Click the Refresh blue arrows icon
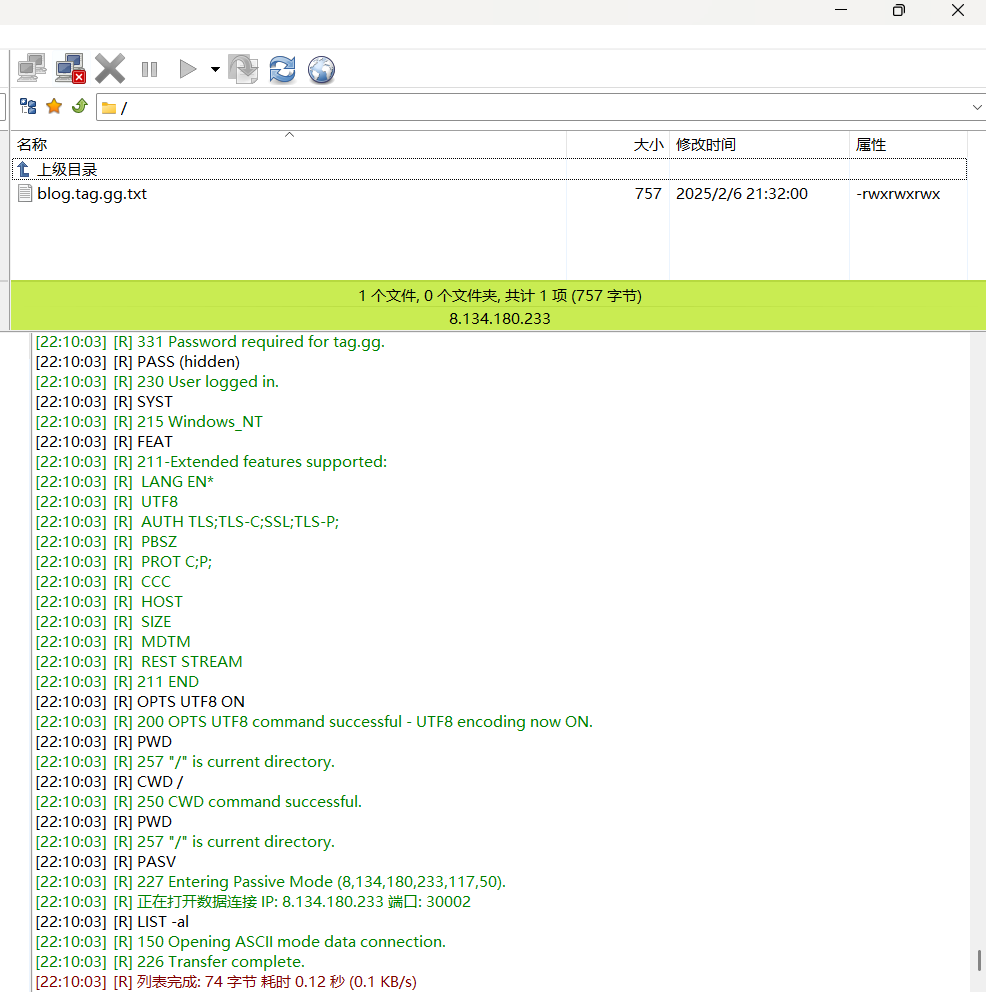This screenshot has width=986, height=992. click(x=282, y=69)
